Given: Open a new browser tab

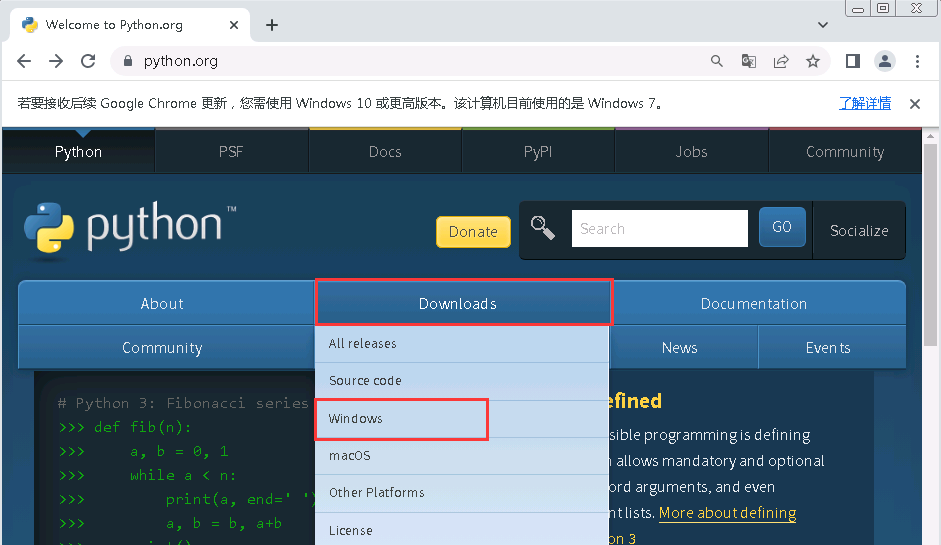Looking at the screenshot, I should click(272, 25).
